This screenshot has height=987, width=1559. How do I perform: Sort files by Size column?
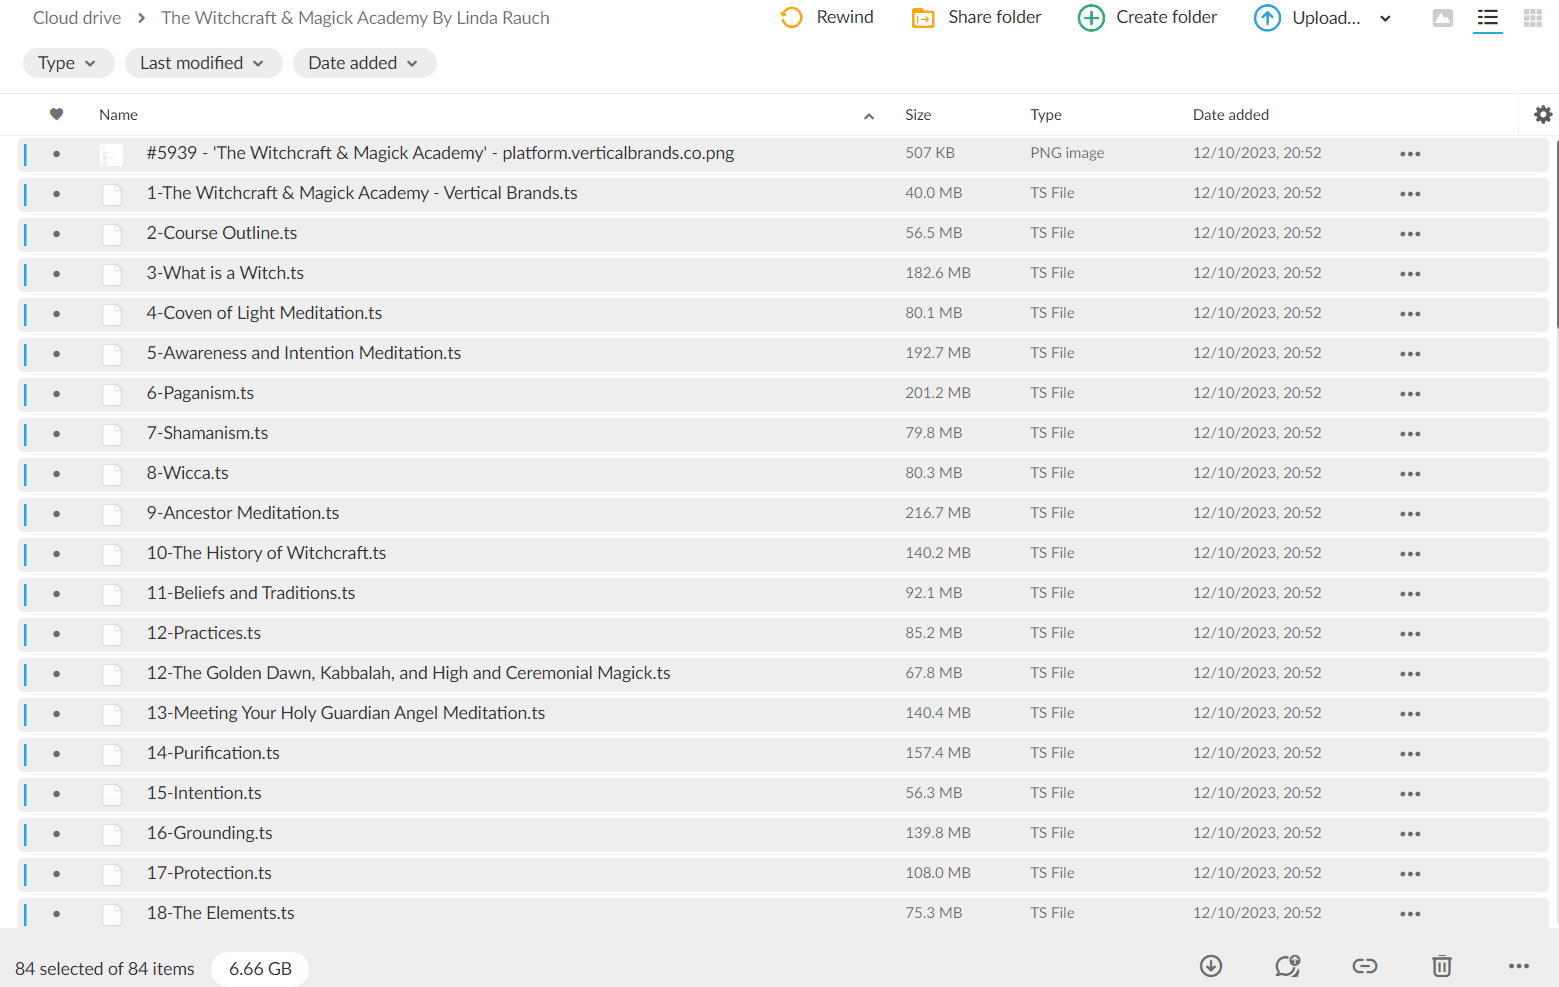(x=918, y=115)
